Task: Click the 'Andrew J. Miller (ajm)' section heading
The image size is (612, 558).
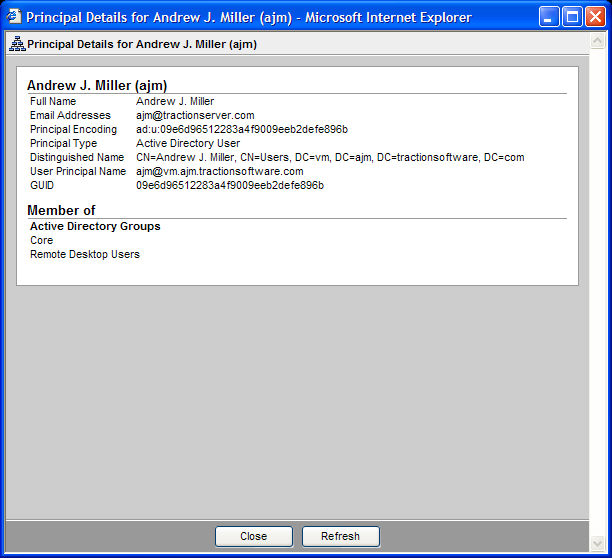Action: 97,85
